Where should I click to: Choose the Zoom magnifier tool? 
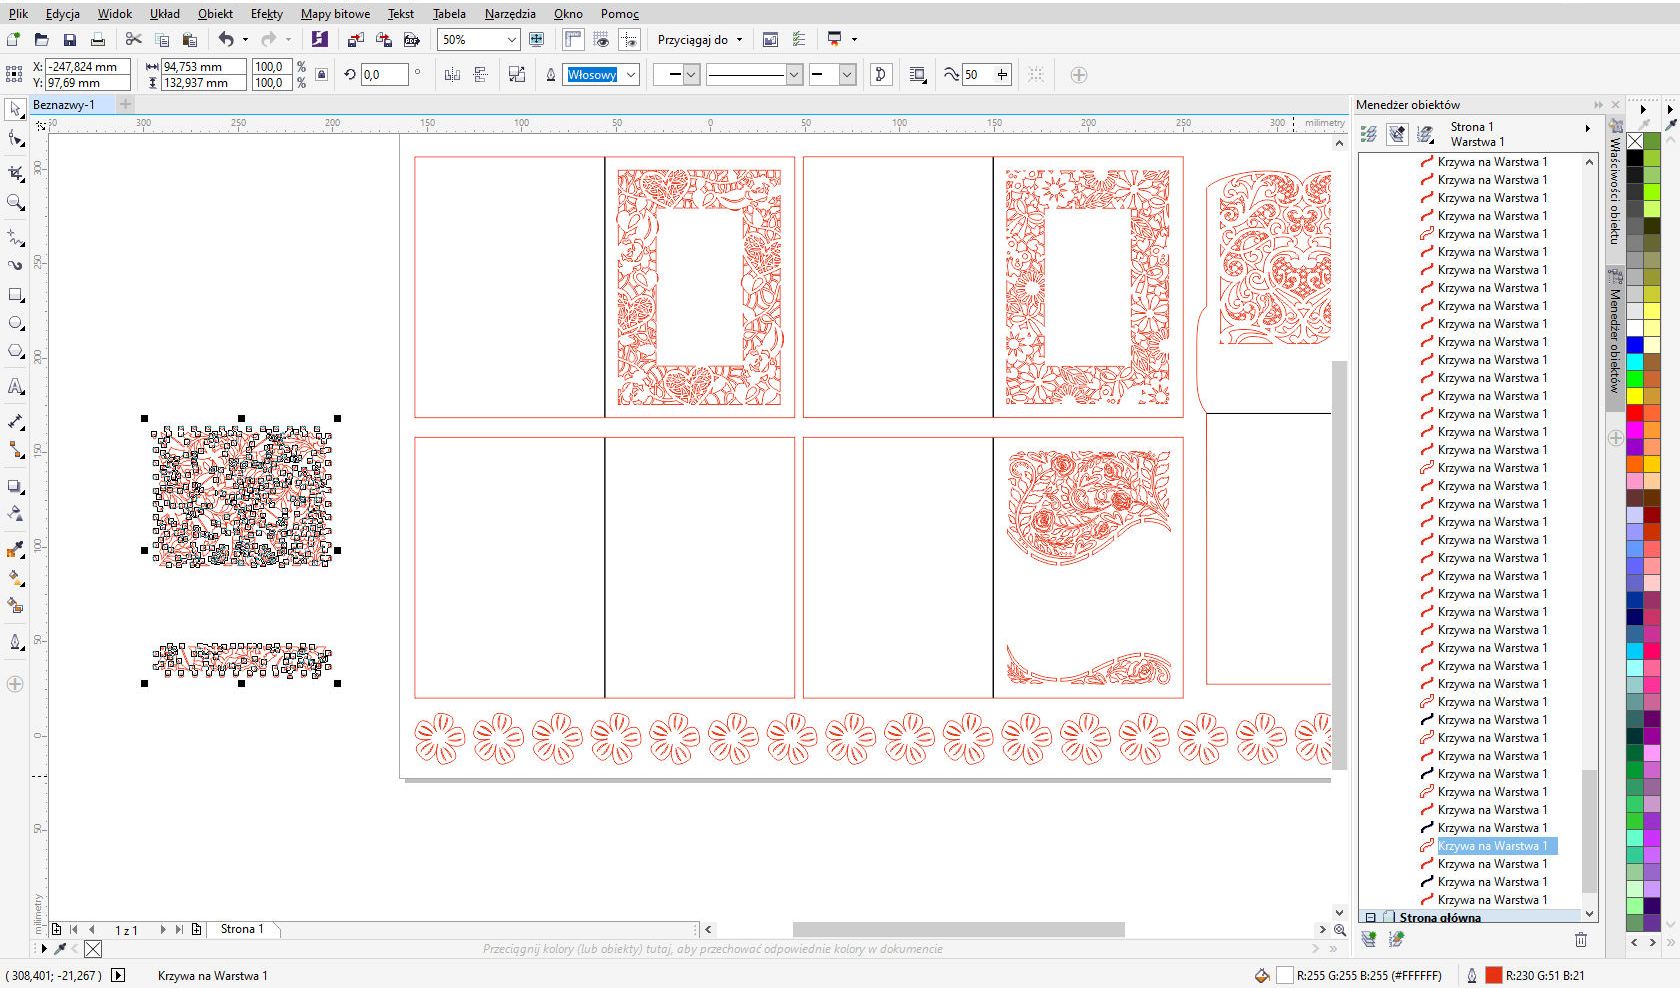tap(16, 202)
